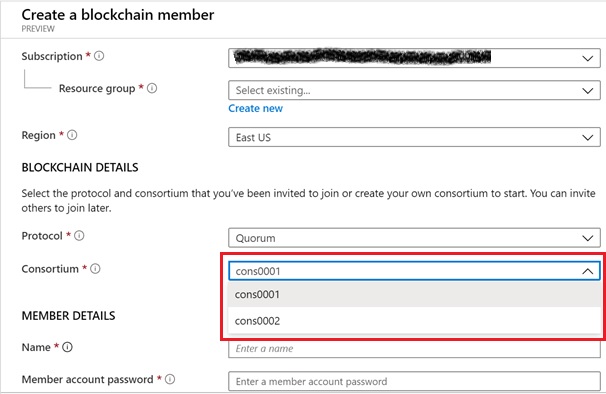Expand the Region dropdown chevron
Image resolution: width=606 pixels, height=394 pixels.
click(x=587, y=138)
